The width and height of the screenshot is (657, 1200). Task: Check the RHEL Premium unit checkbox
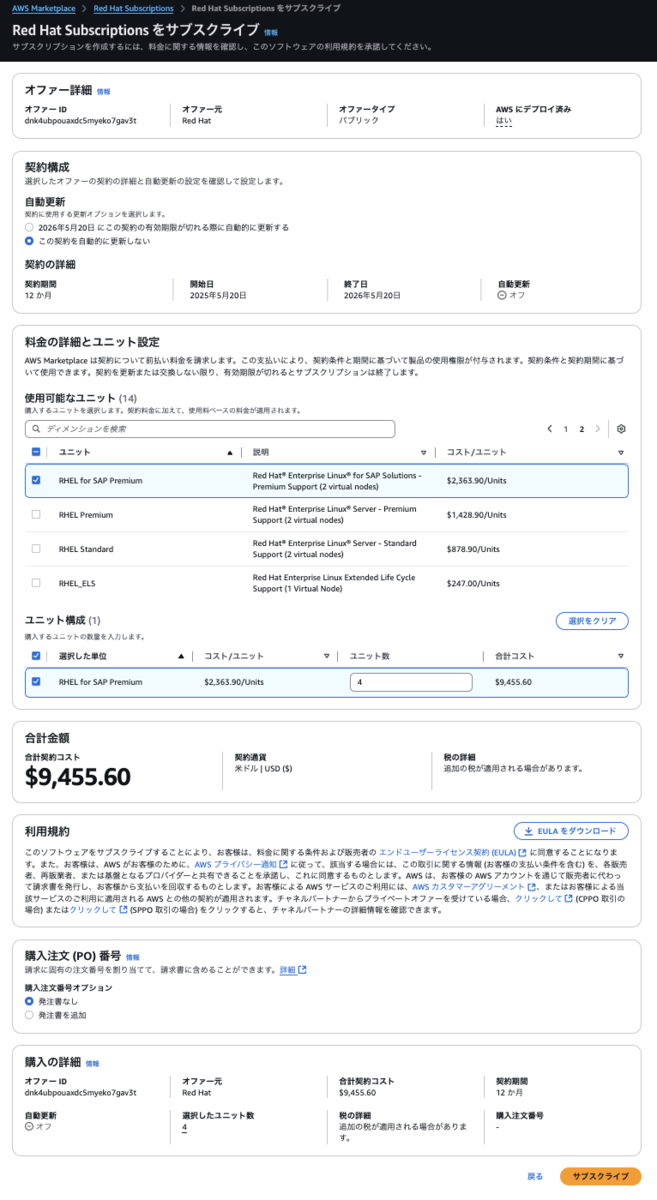[x=36, y=514]
